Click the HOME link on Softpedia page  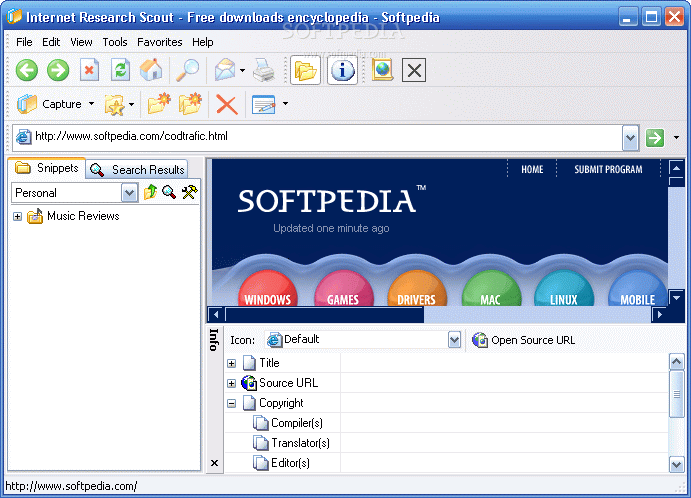[532, 169]
